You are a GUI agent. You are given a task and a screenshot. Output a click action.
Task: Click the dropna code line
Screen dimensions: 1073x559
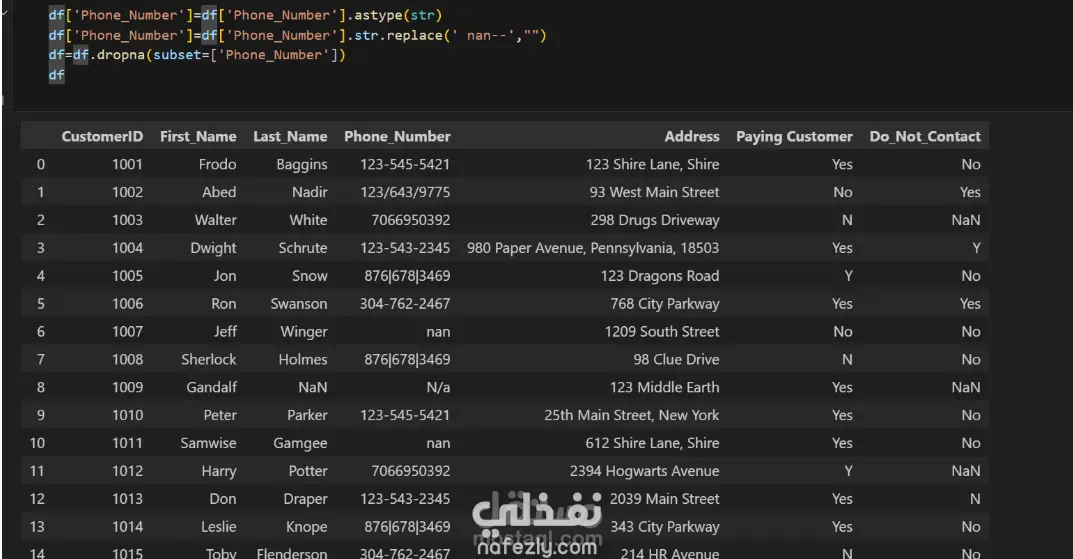tap(197, 55)
